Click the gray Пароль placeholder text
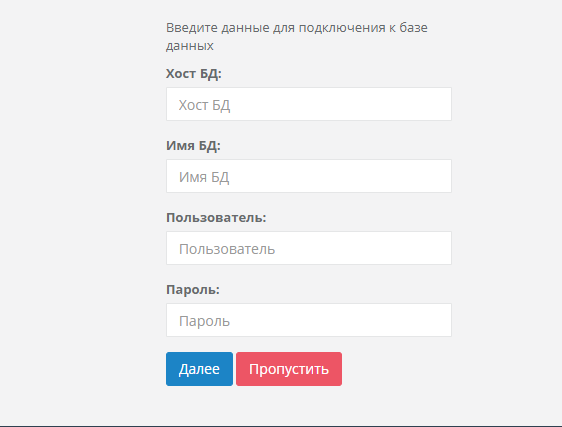562x427 pixels. tap(204, 322)
